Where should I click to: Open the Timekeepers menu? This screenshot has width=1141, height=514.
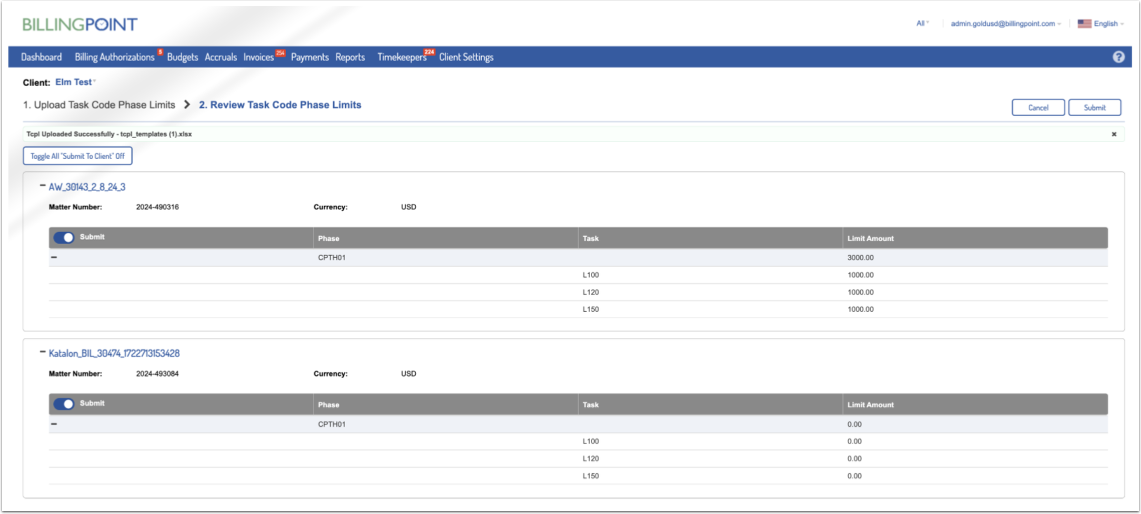[x=402, y=57]
